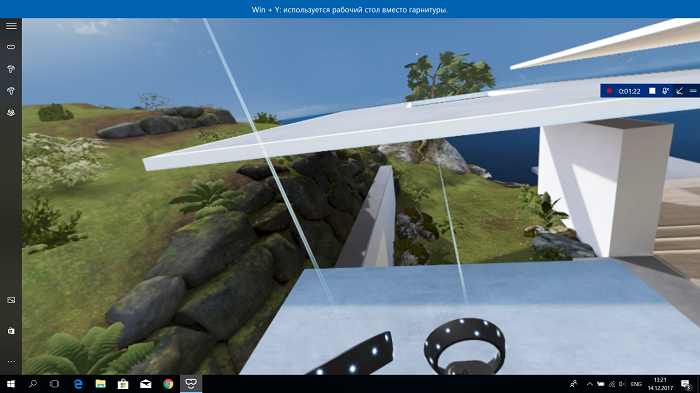Select the second motion controller icon
The image size is (700, 393).
[x=11, y=91]
